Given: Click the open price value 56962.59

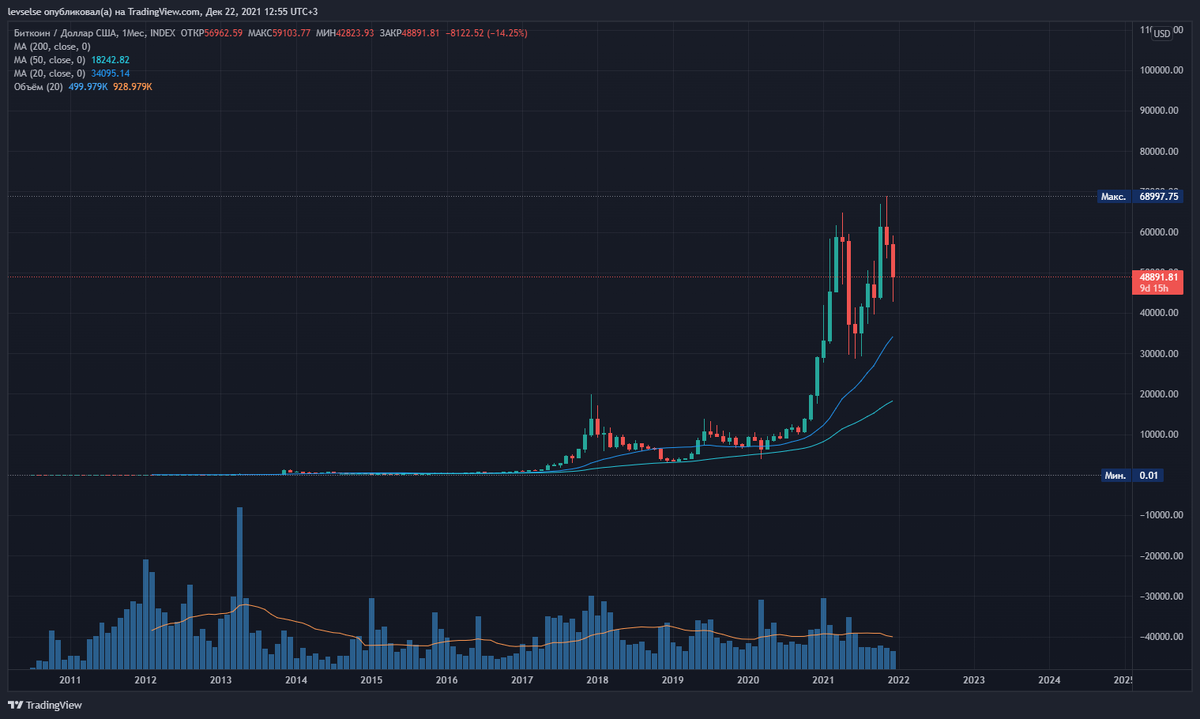Looking at the screenshot, I should [x=224, y=33].
